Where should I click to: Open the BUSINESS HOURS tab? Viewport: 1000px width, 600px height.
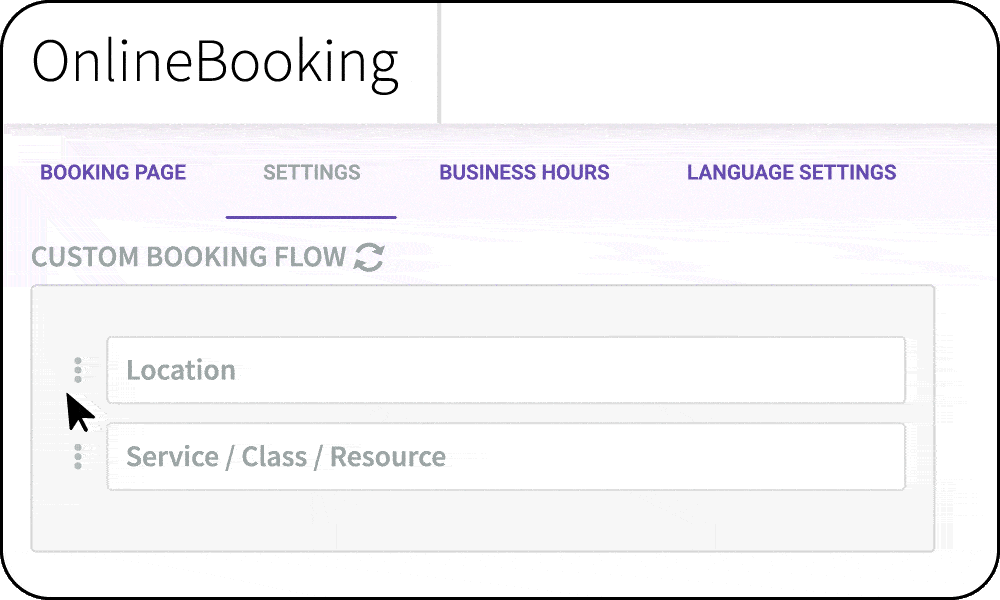(x=524, y=172)
